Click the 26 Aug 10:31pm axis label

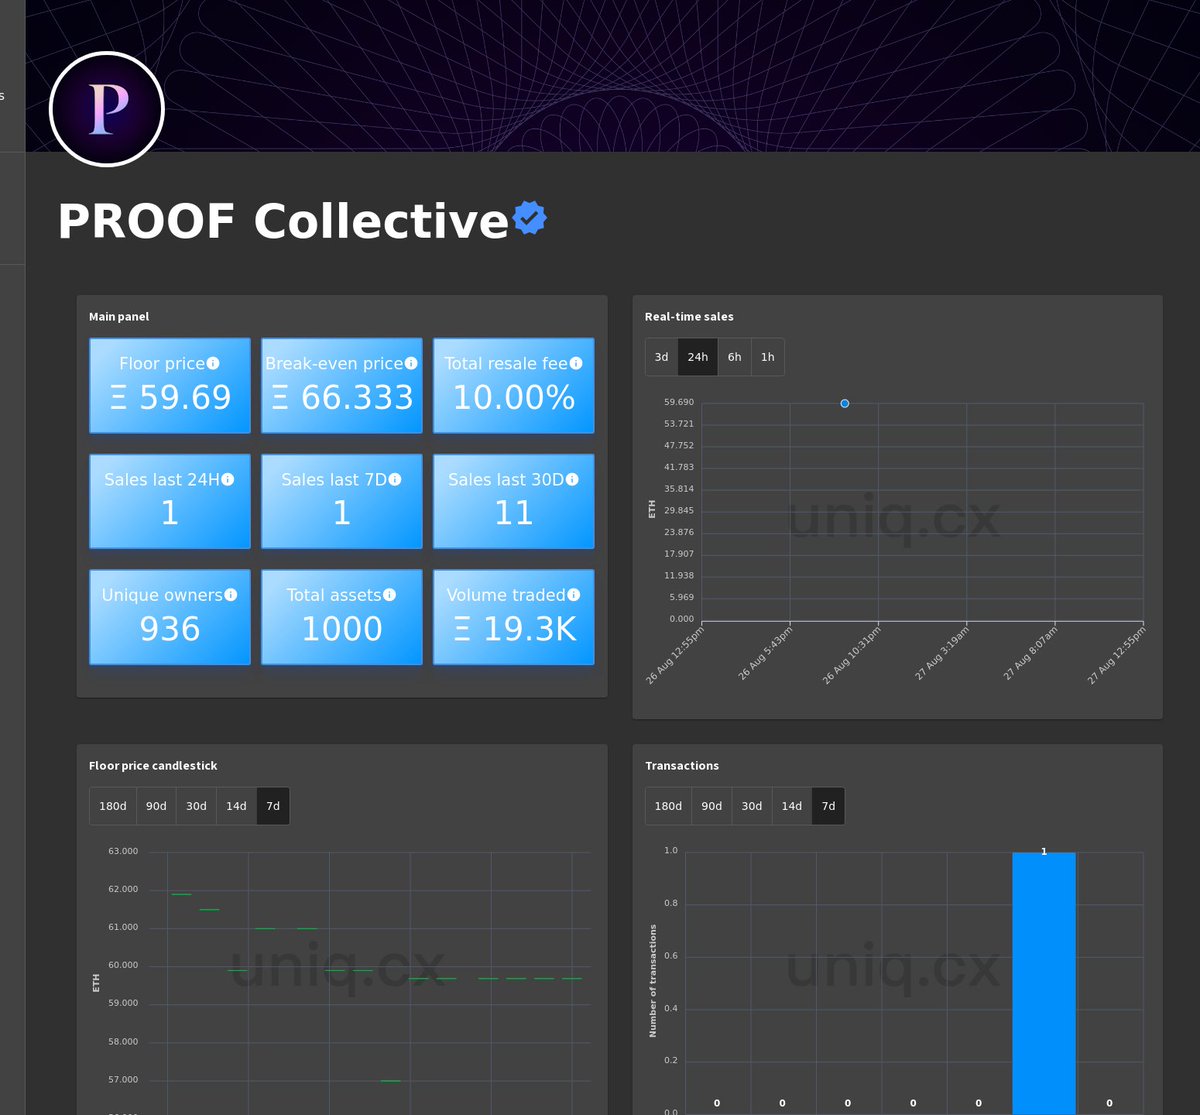(851, 655)
